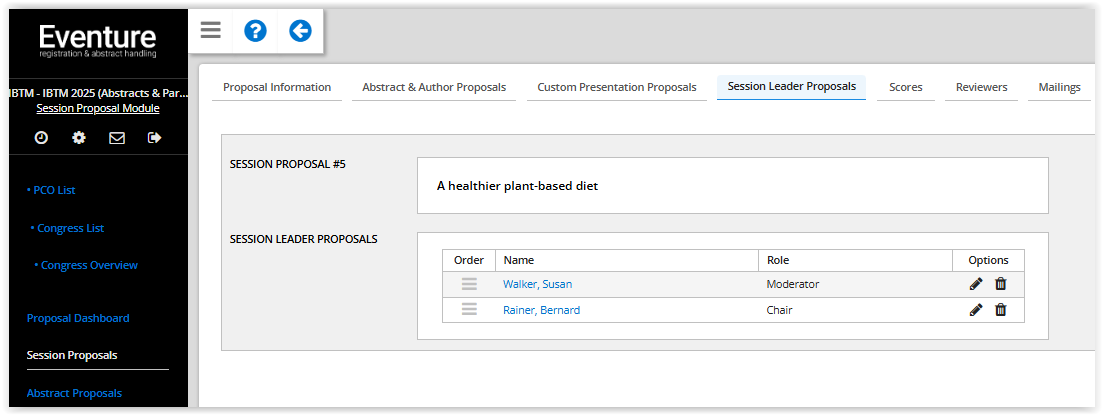1103x415 pixels.
Task: Click the blue back arrow icon
Action: coord(300,31)
